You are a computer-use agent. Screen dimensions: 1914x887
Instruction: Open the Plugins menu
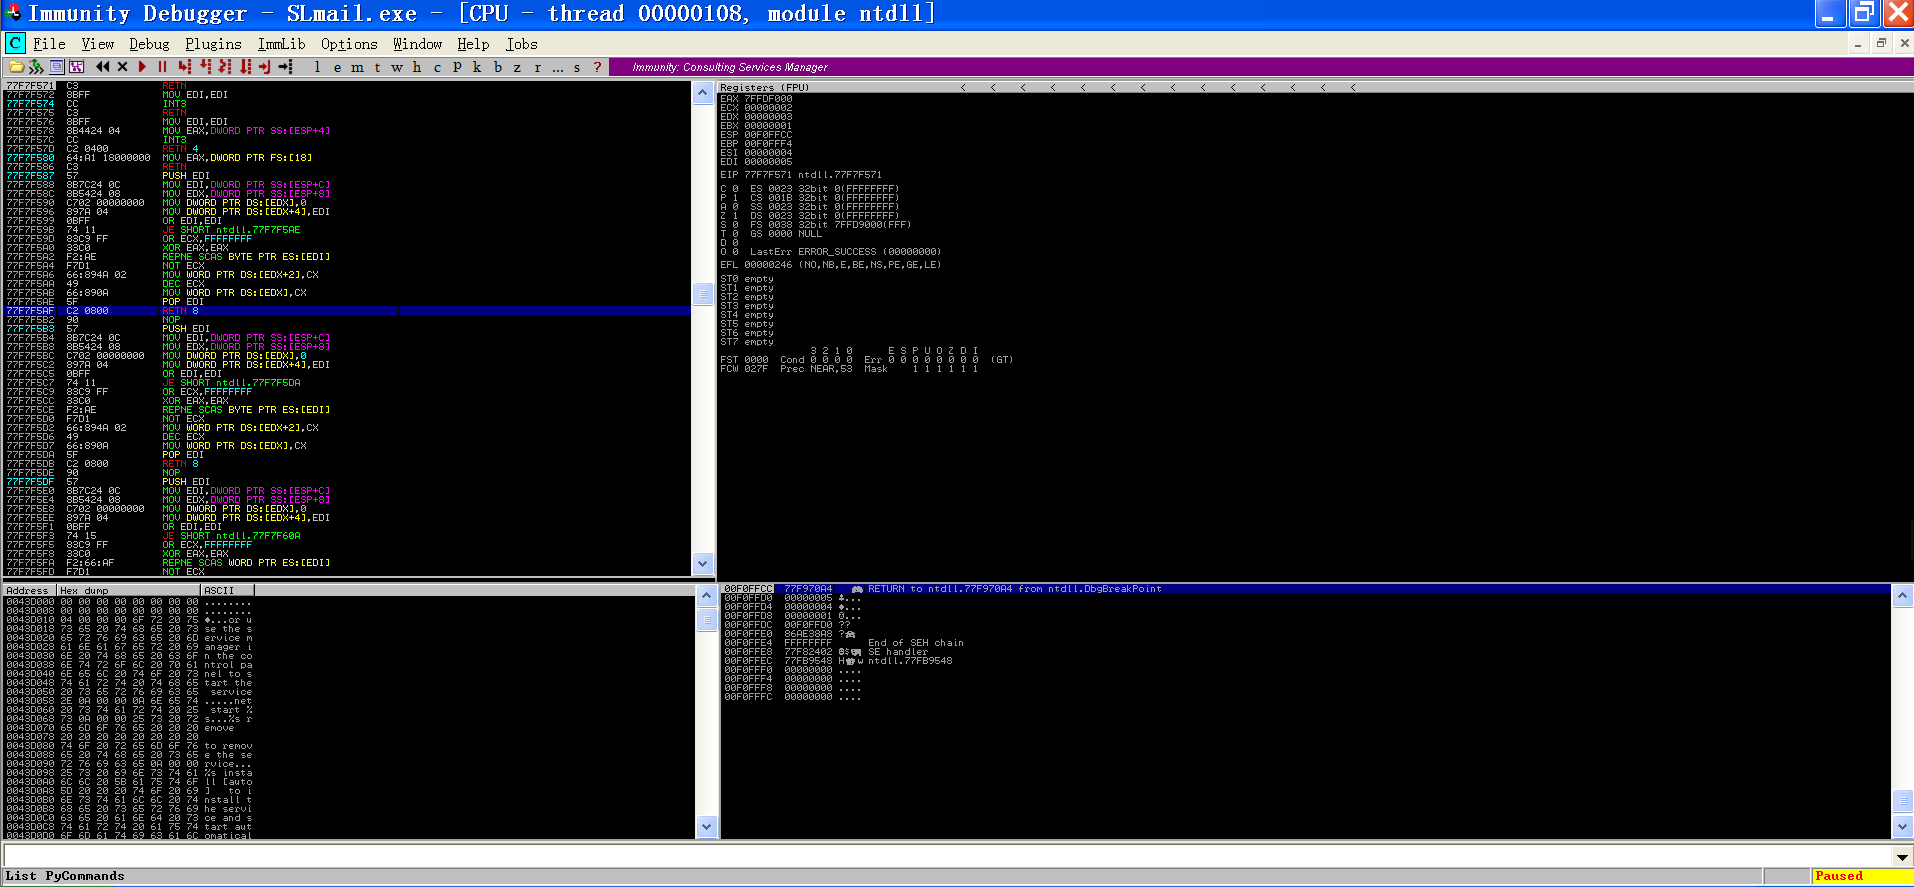[213, 44]
